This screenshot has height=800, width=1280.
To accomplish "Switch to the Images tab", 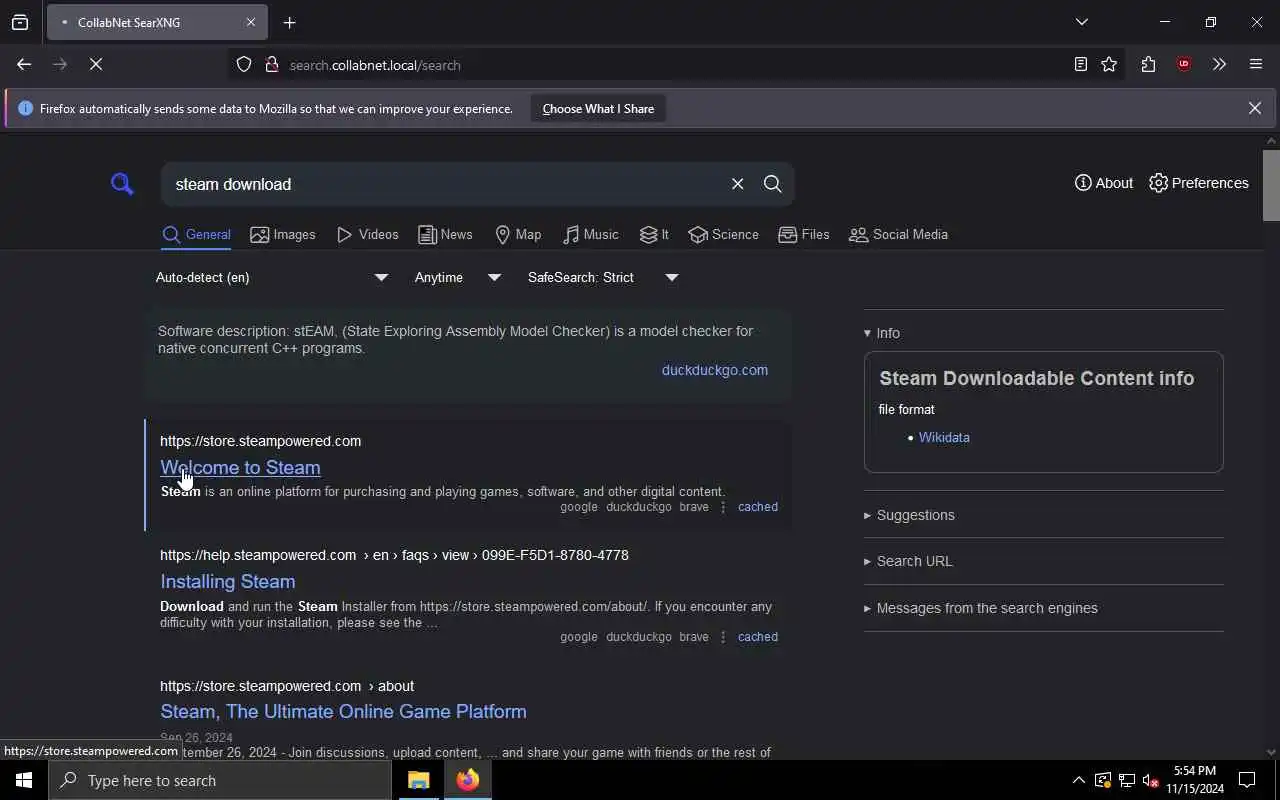I will point(283,234).
